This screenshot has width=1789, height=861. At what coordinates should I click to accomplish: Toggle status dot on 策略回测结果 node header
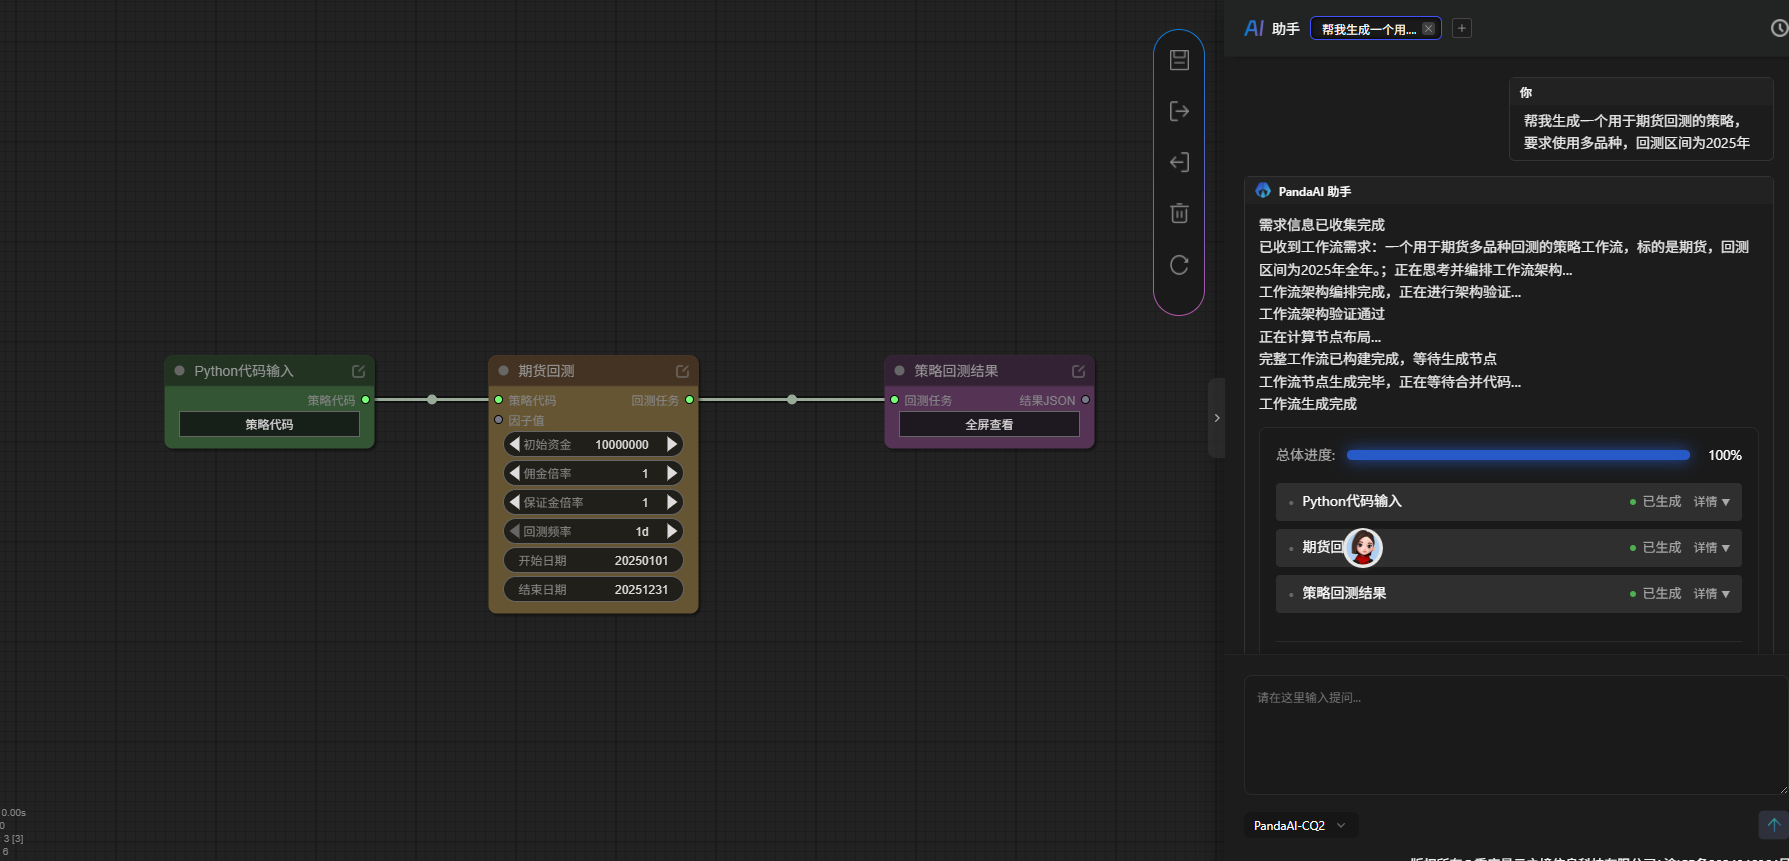[x=899, y=371]
